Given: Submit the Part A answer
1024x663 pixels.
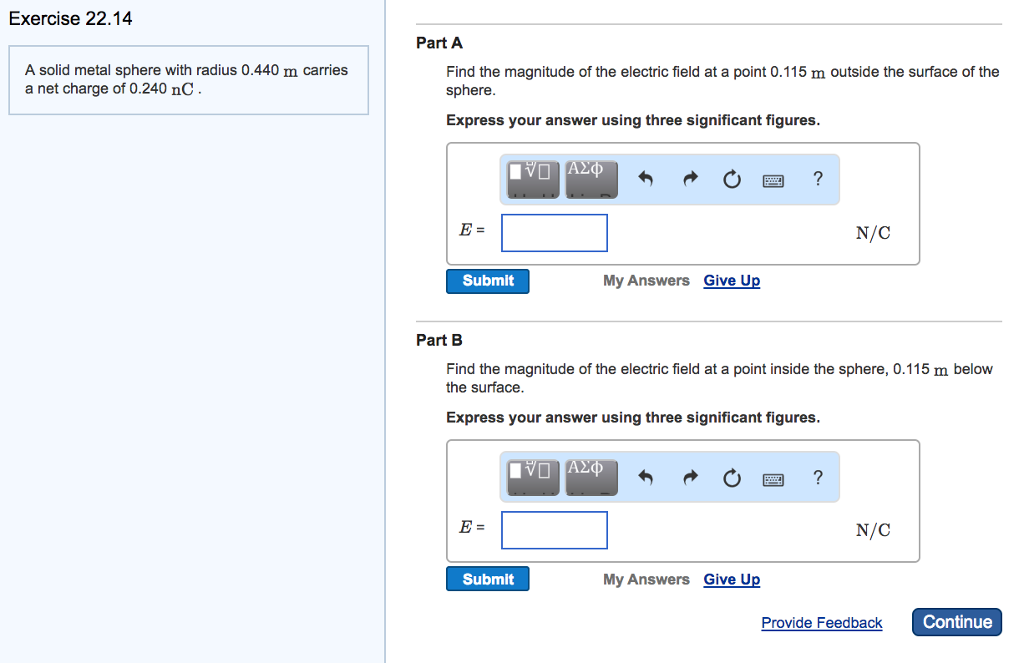Looking at the screenshot, I should 488,281.
